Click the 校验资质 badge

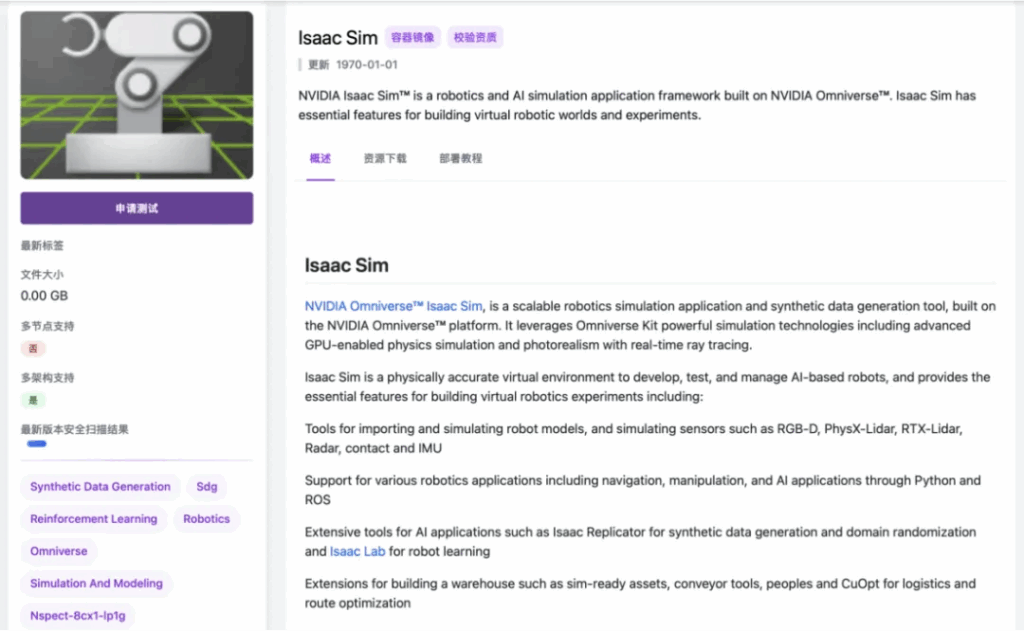coord(474,38)
